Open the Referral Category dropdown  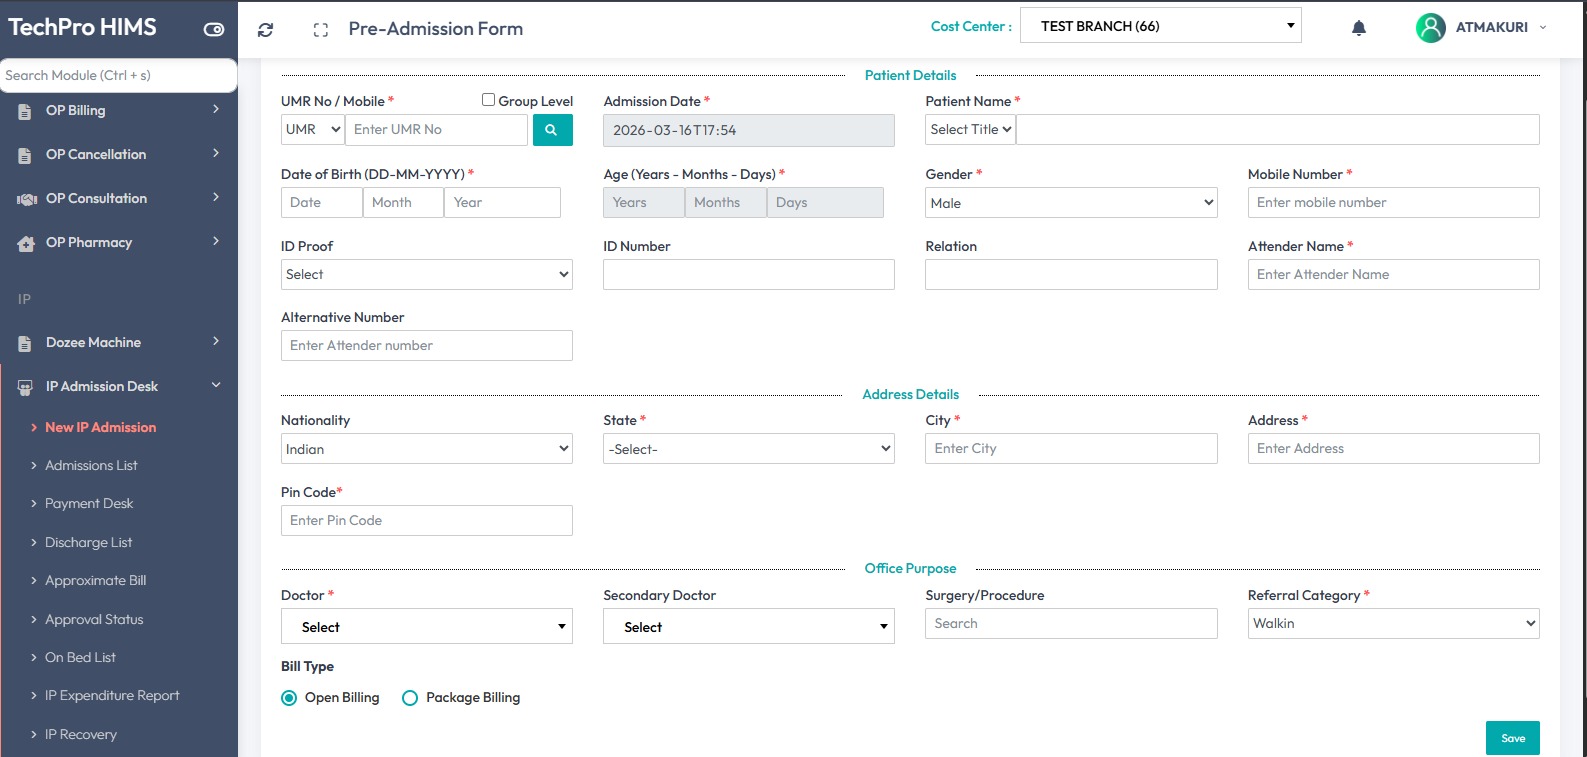1393,623
